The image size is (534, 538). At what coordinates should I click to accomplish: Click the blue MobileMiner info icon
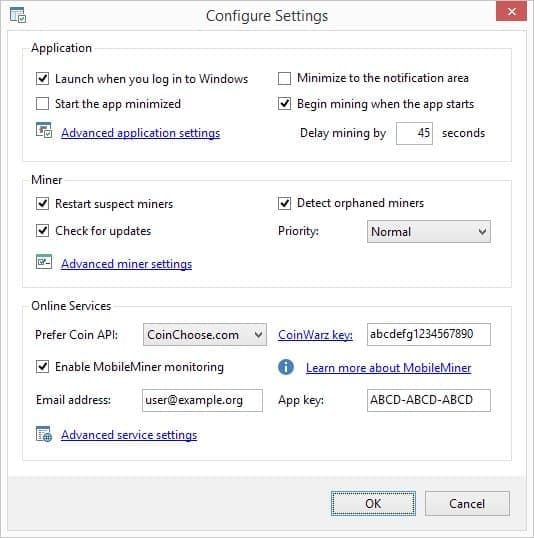(x=286, y=367)
